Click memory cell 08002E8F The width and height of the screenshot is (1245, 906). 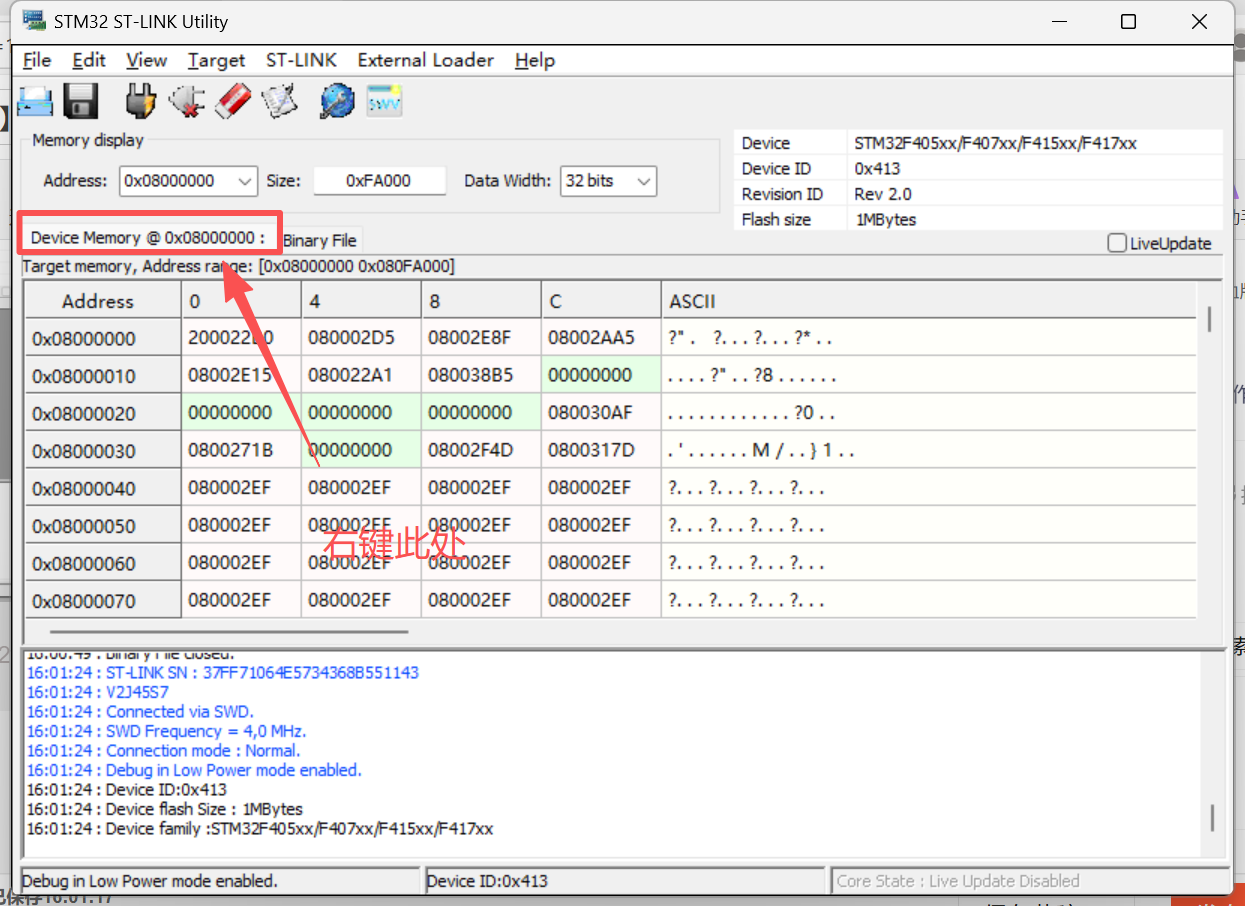pos(481,338)
